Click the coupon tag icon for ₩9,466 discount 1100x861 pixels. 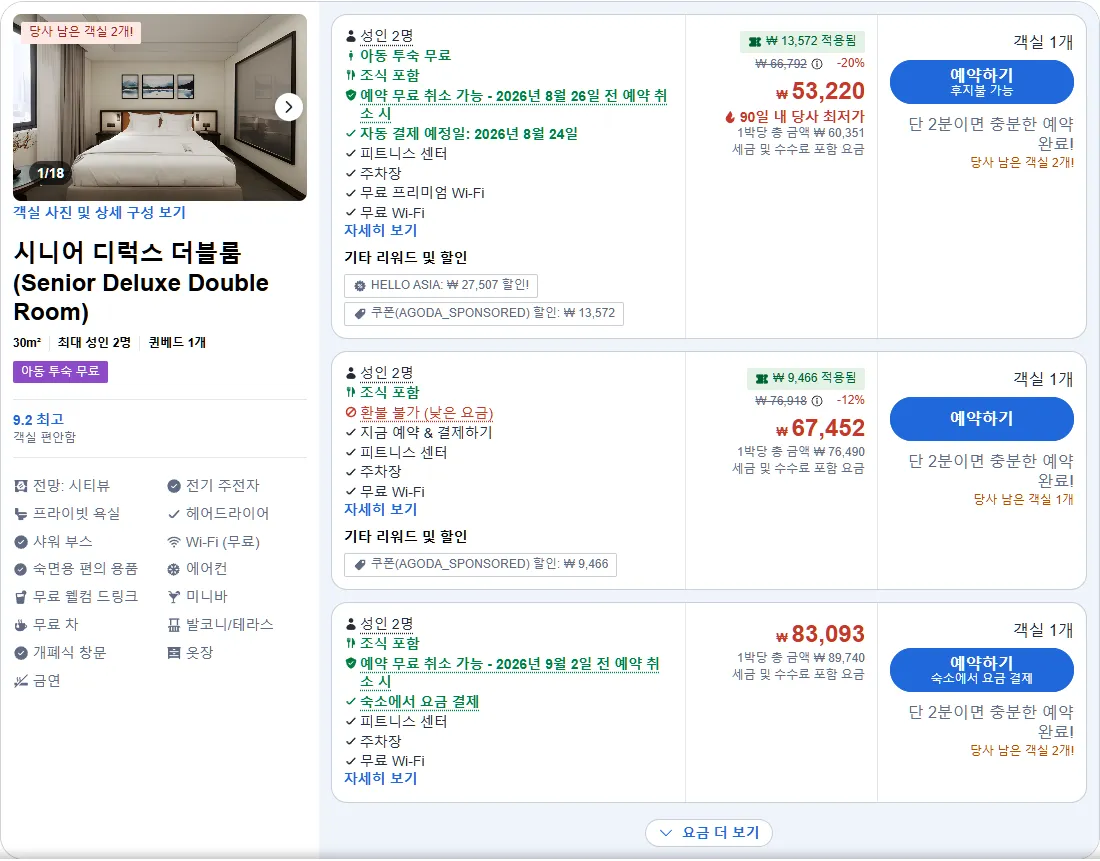pyautogui.click(x=360, y=564)
